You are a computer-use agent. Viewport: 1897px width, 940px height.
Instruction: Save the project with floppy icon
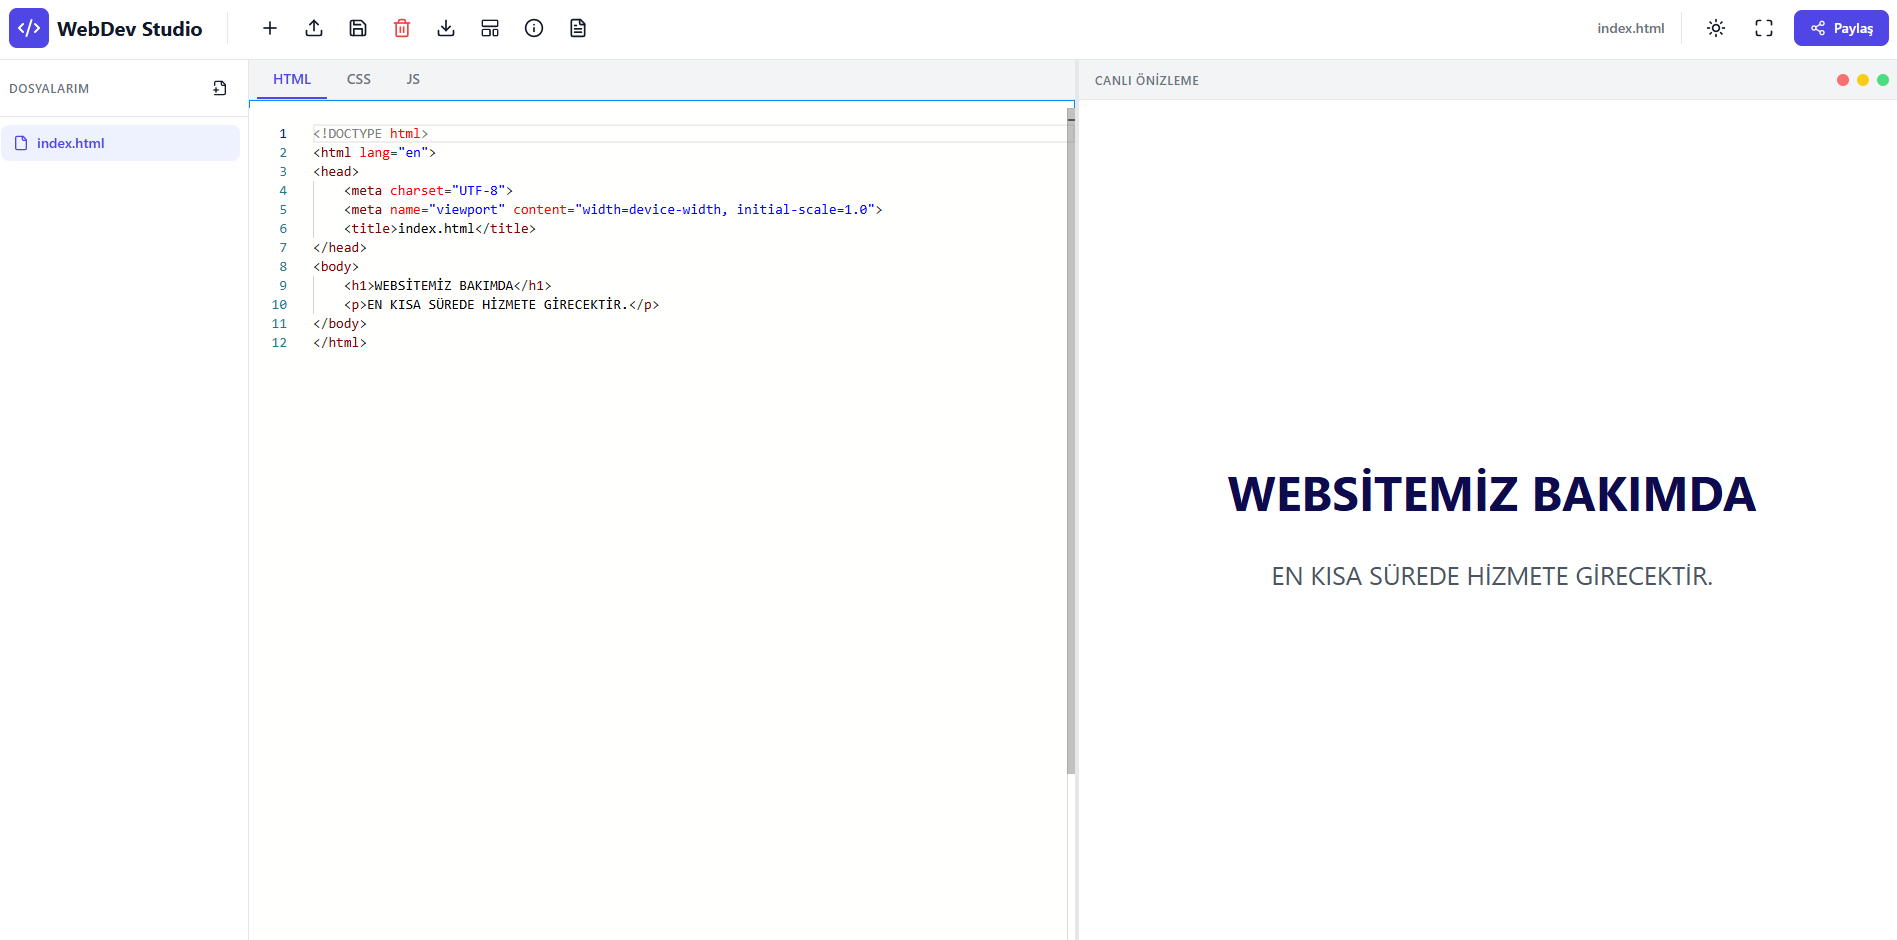[x=358, y=28]
